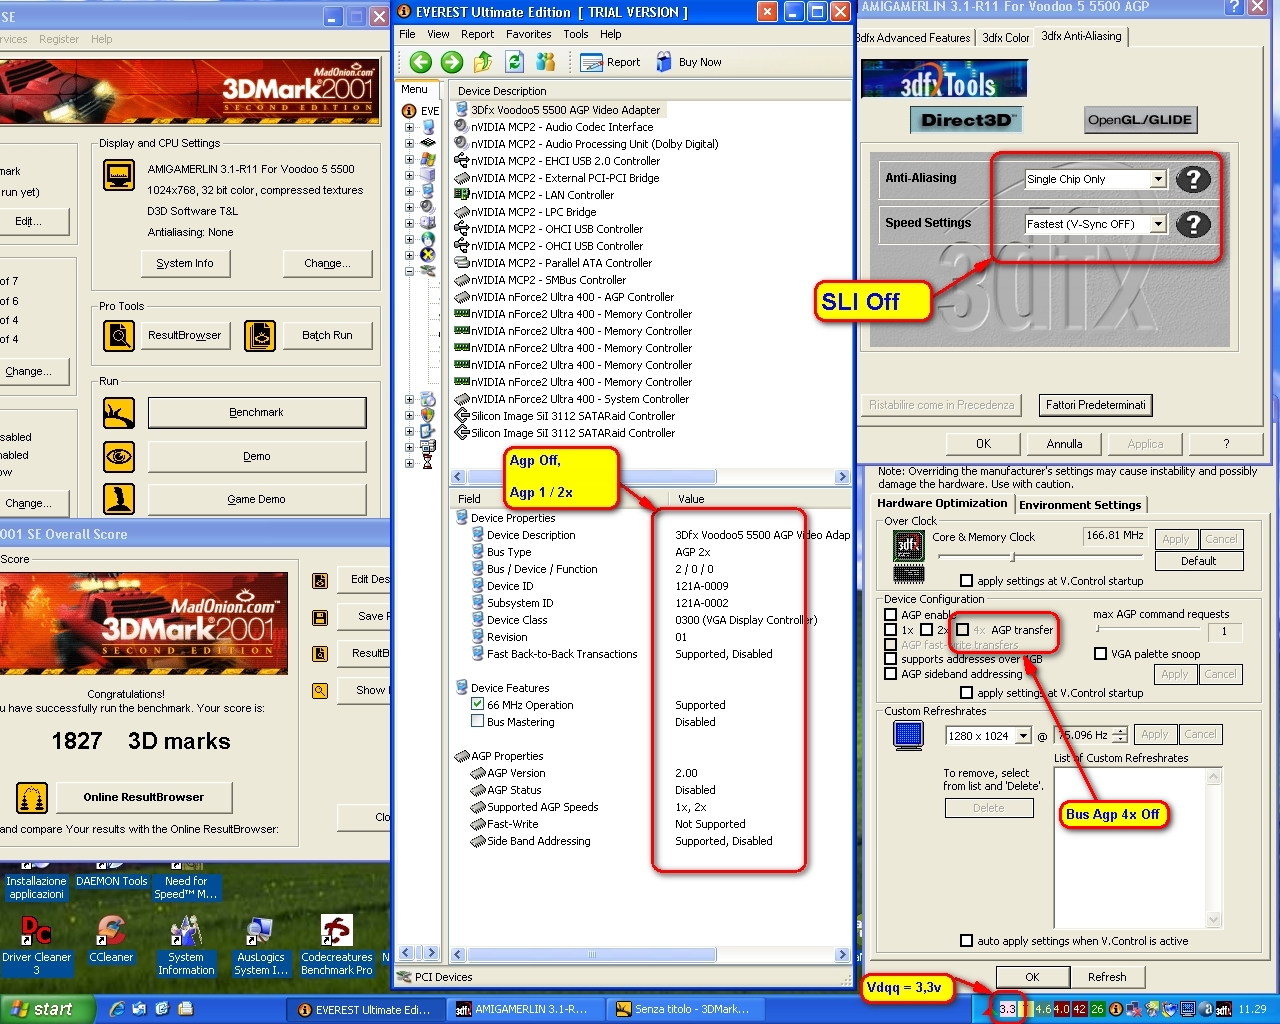Uncheck 66 MHz Operation checkbox in EVEREST
The width and height of the screenshot is (1280, 1024).
tap(478, 705)
